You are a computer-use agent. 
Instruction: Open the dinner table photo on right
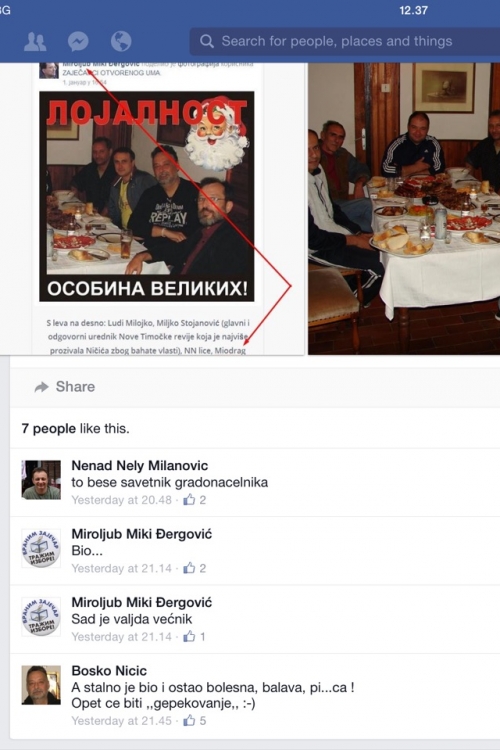[x=404, y=209]
